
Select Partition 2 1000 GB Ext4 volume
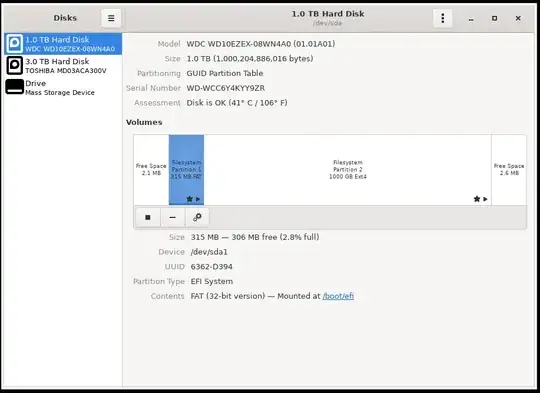tap(347, 170)
